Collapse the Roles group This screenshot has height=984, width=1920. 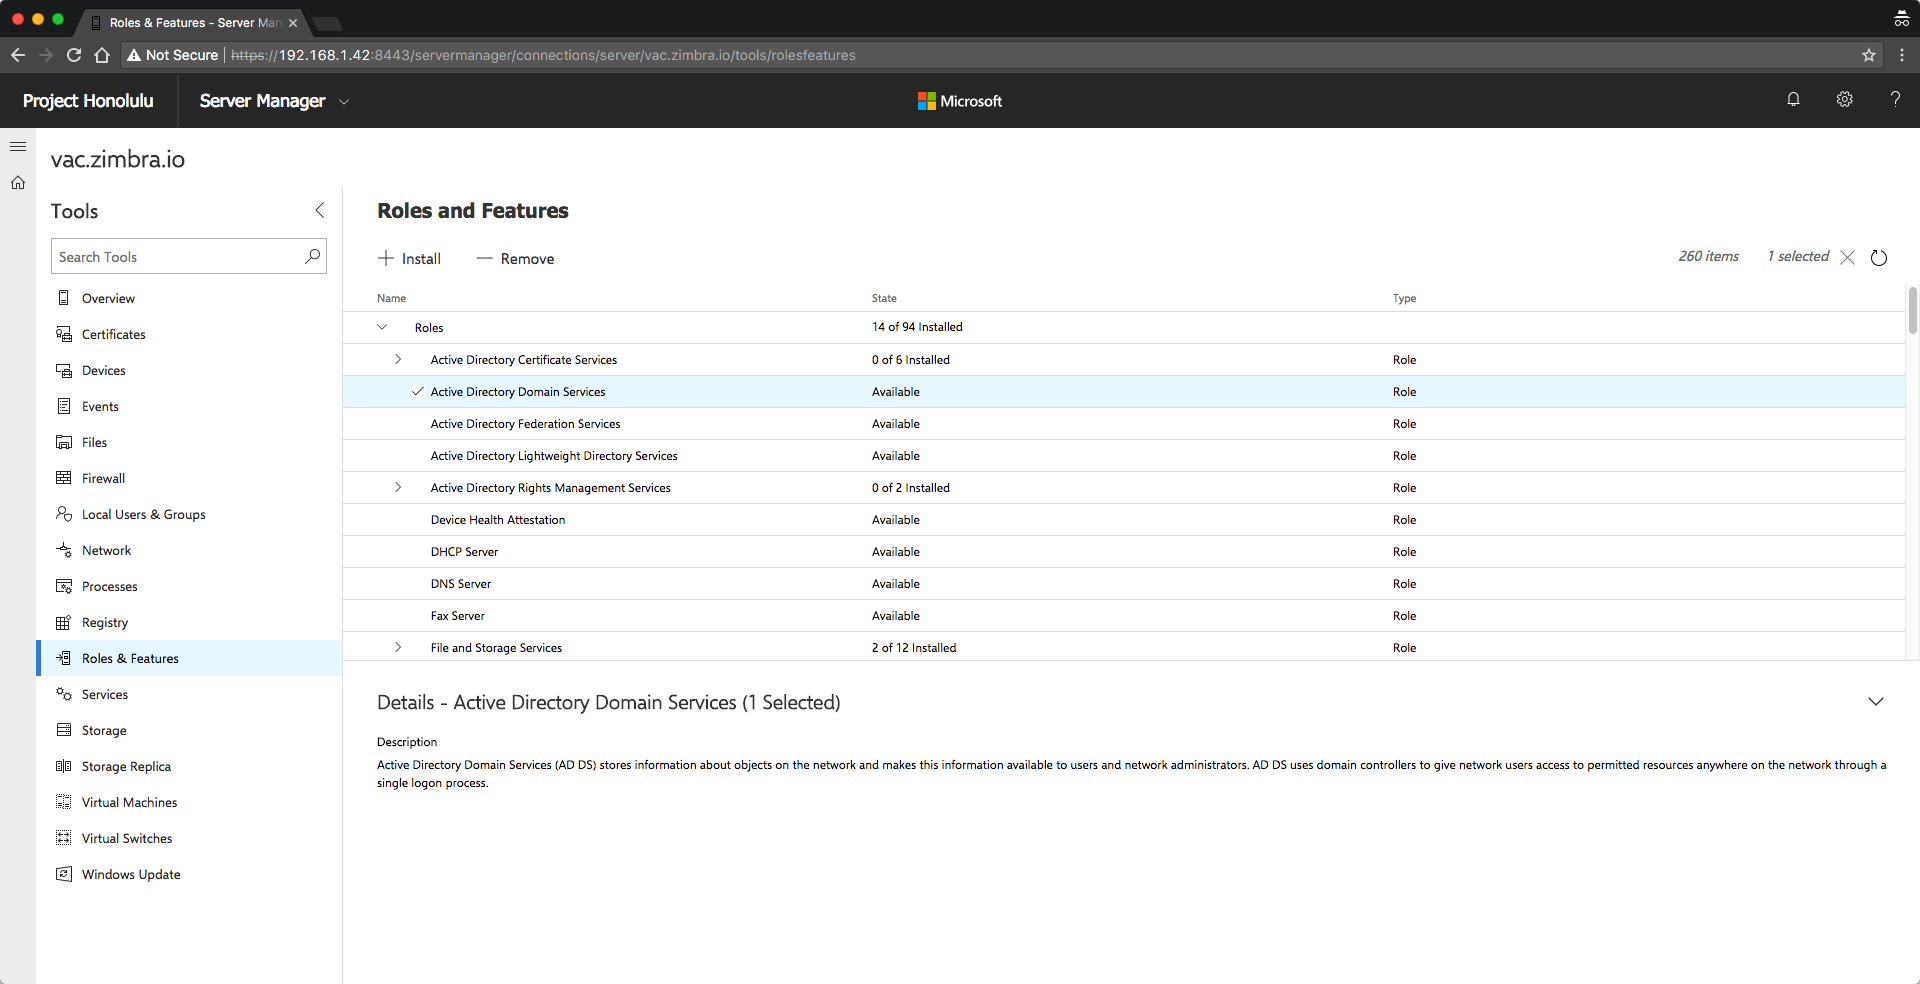382,327
